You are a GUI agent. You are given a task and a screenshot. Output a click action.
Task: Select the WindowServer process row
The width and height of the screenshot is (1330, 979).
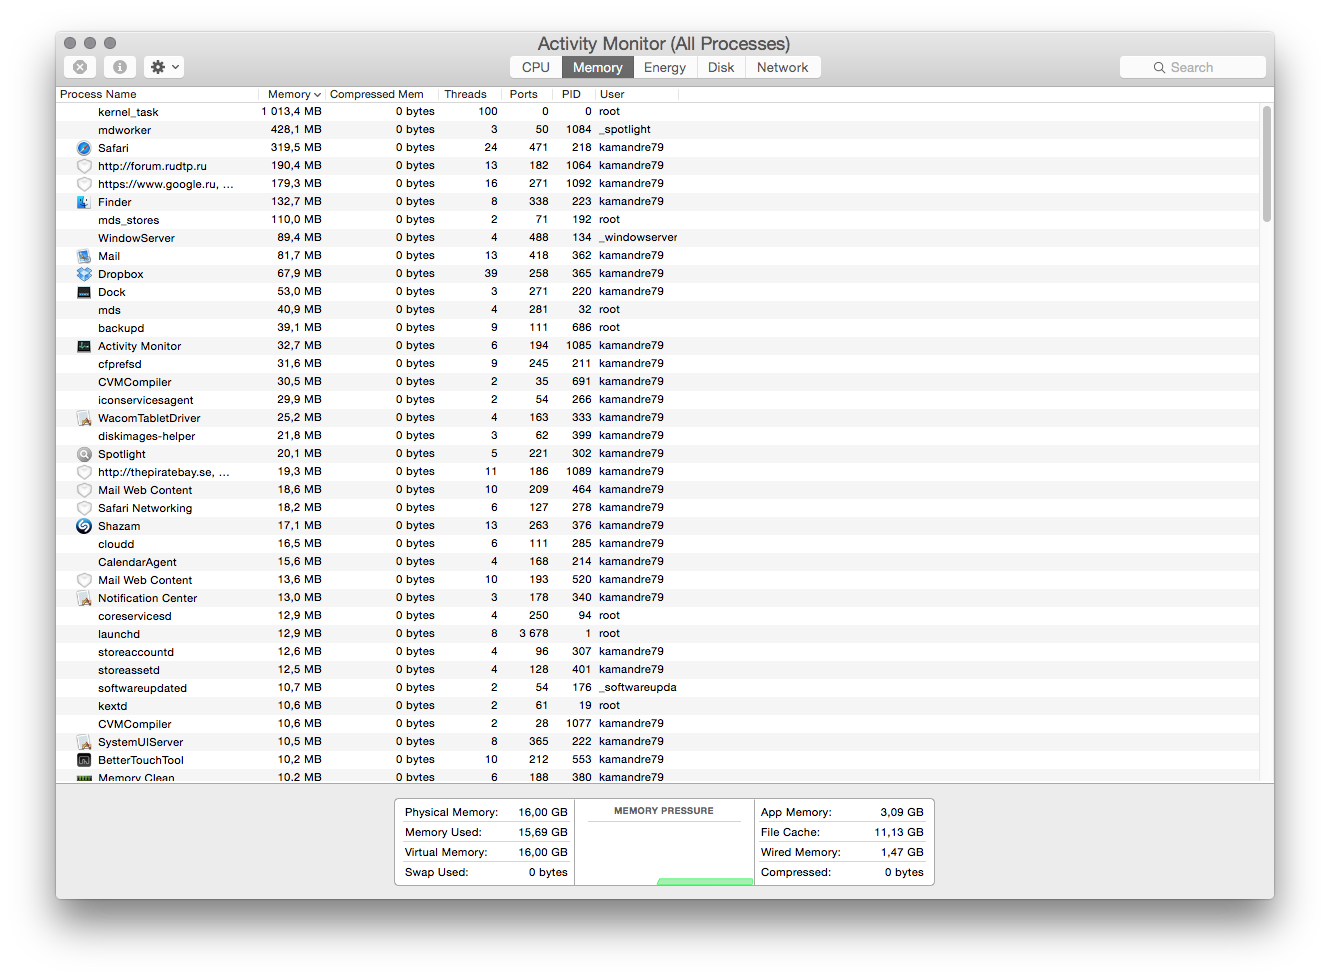(x=658, y=238)
